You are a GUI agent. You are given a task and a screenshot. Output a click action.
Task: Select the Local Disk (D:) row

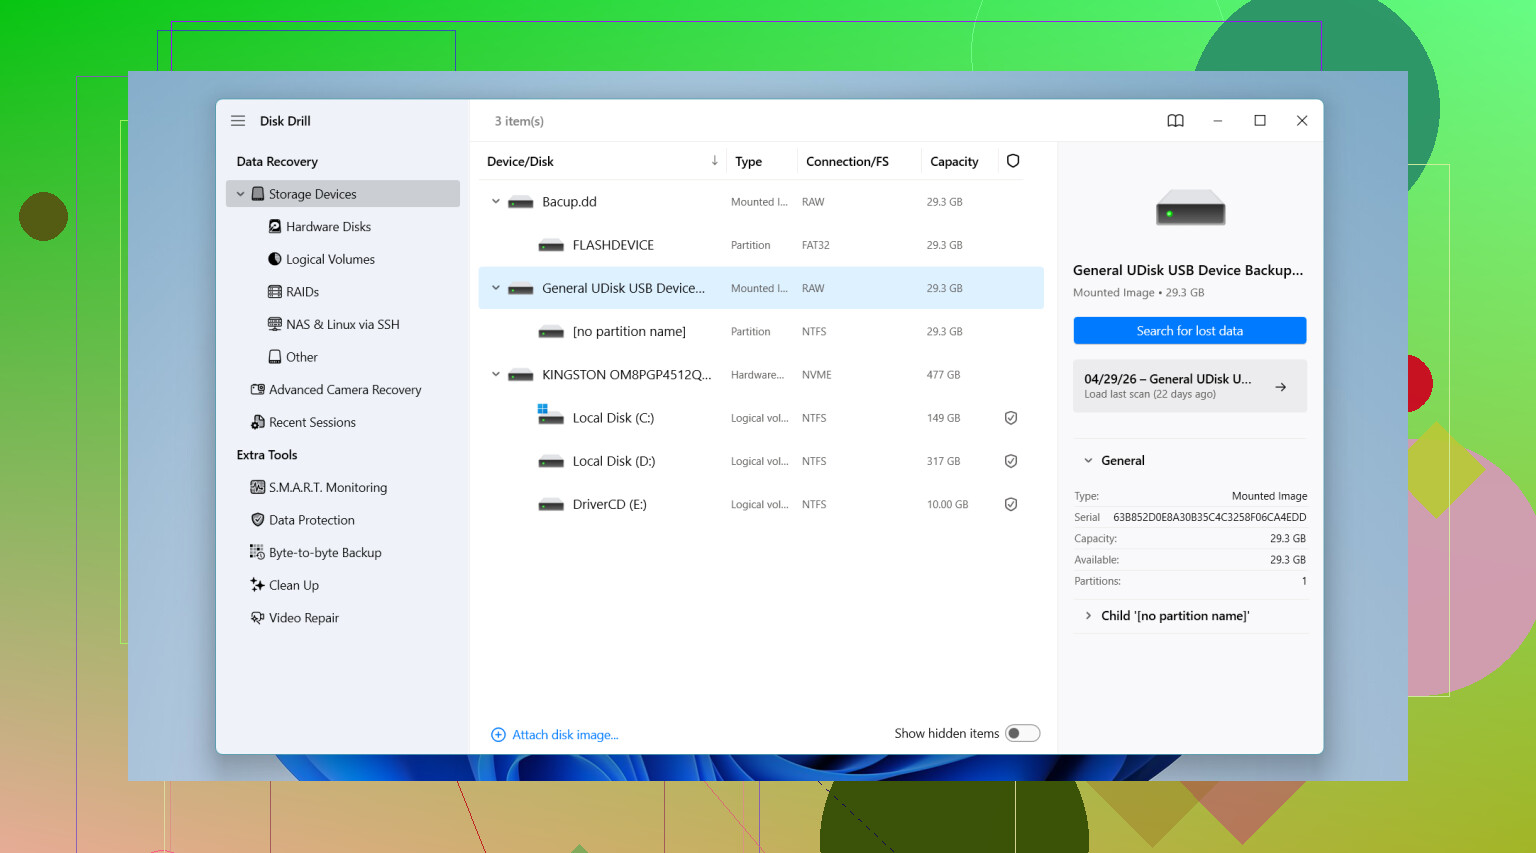point(761,461)
